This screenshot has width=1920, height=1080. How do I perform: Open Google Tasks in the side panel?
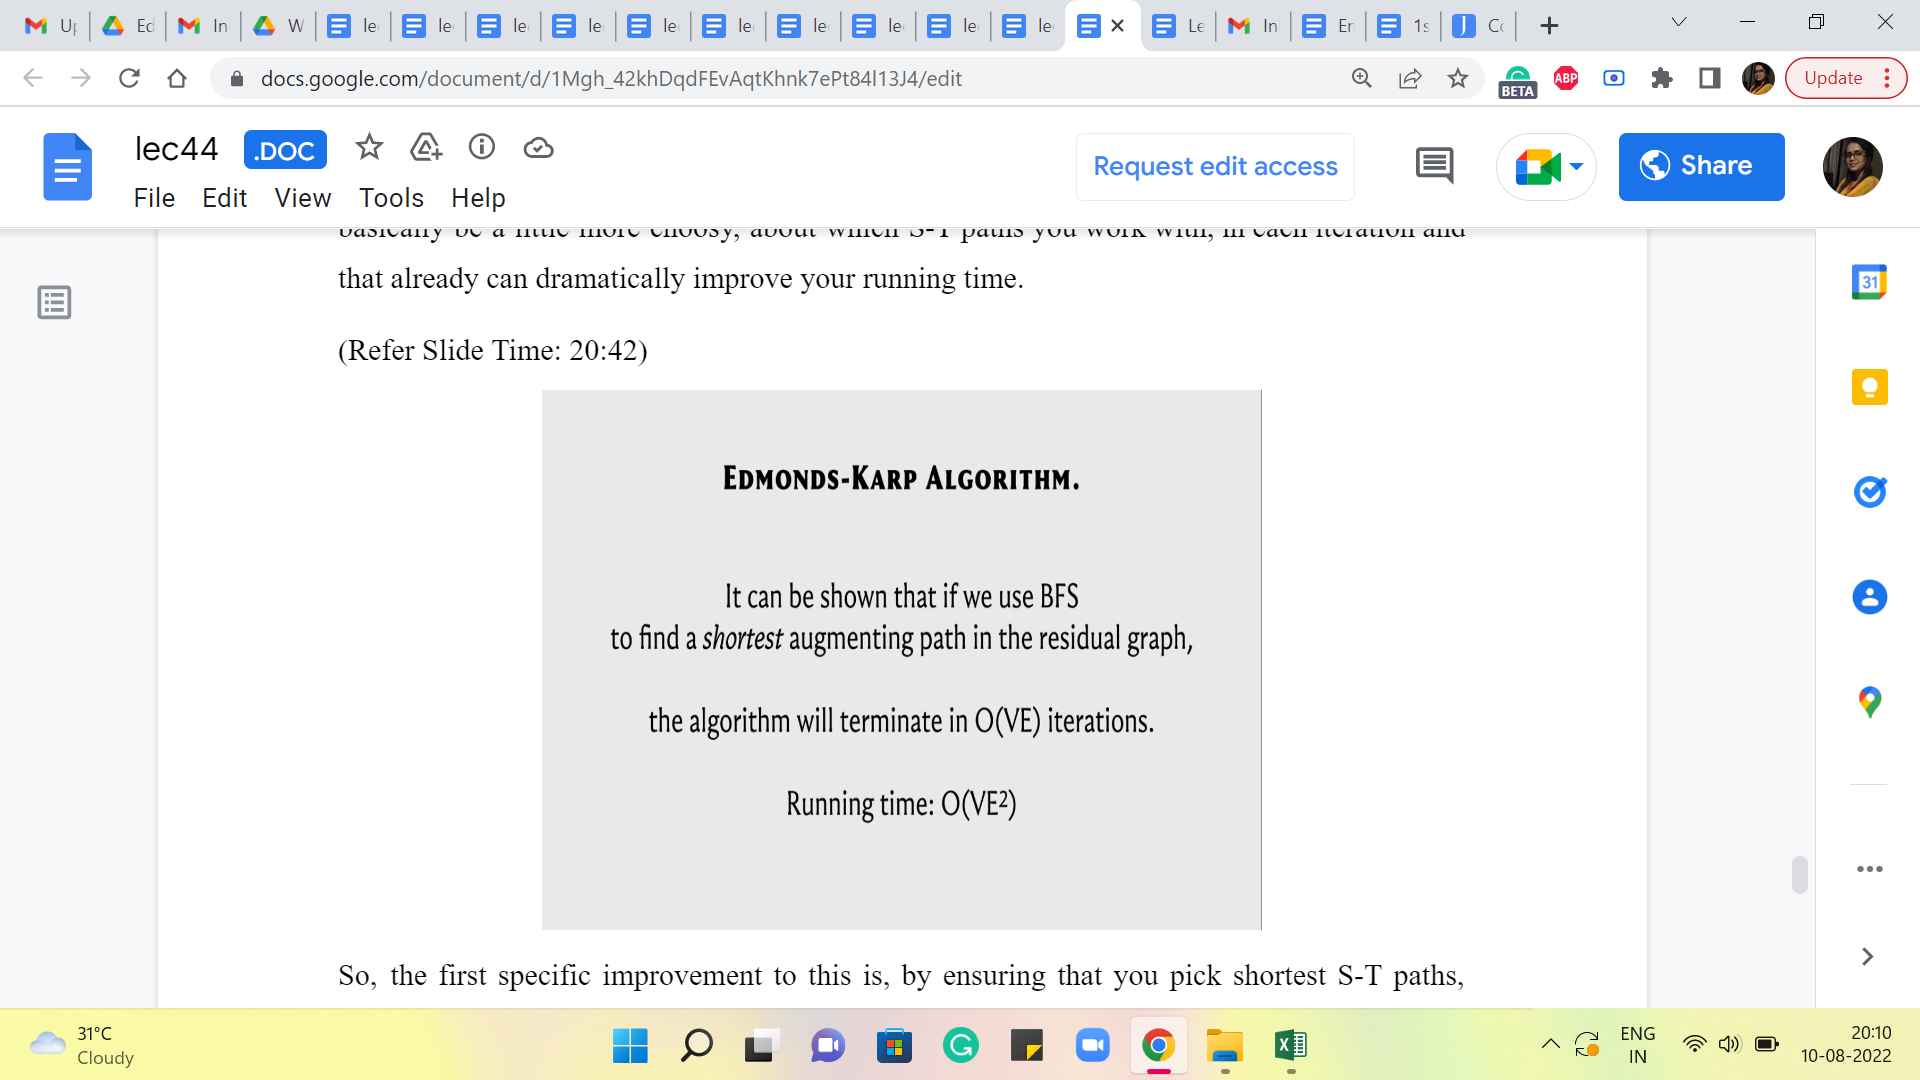click(1869, 492)
